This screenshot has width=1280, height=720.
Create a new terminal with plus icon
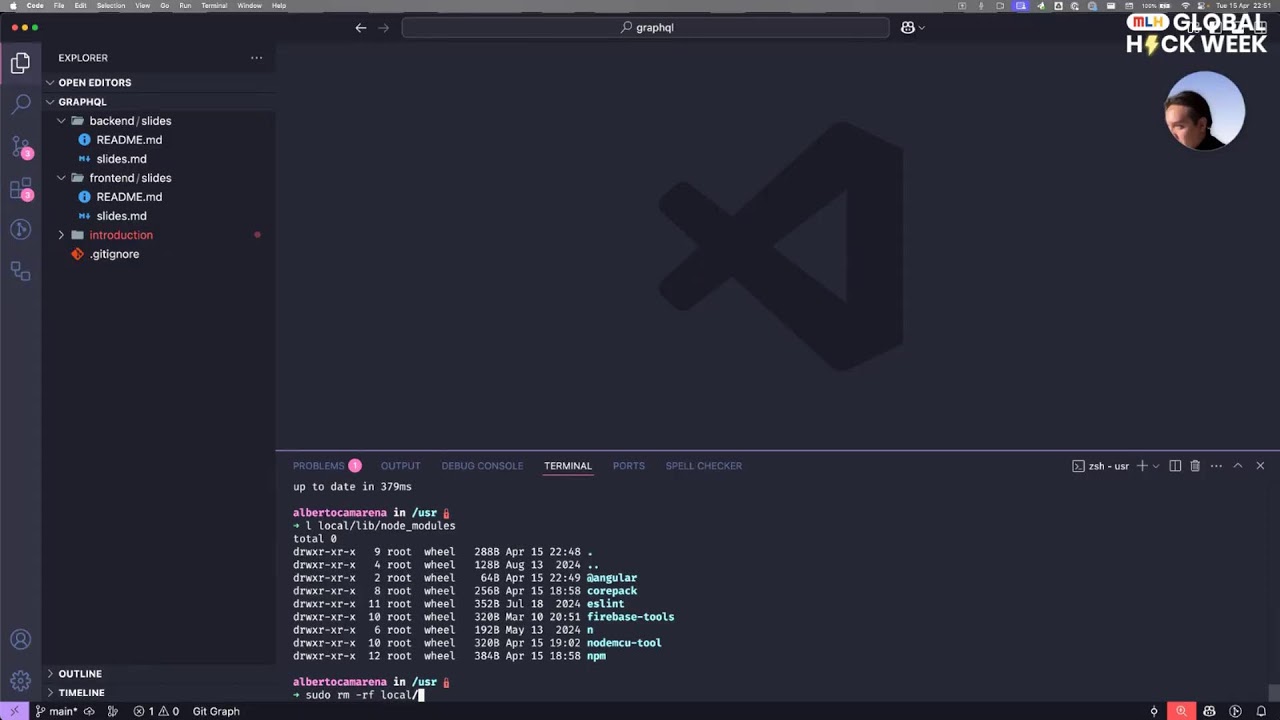tap(1142, 466)
